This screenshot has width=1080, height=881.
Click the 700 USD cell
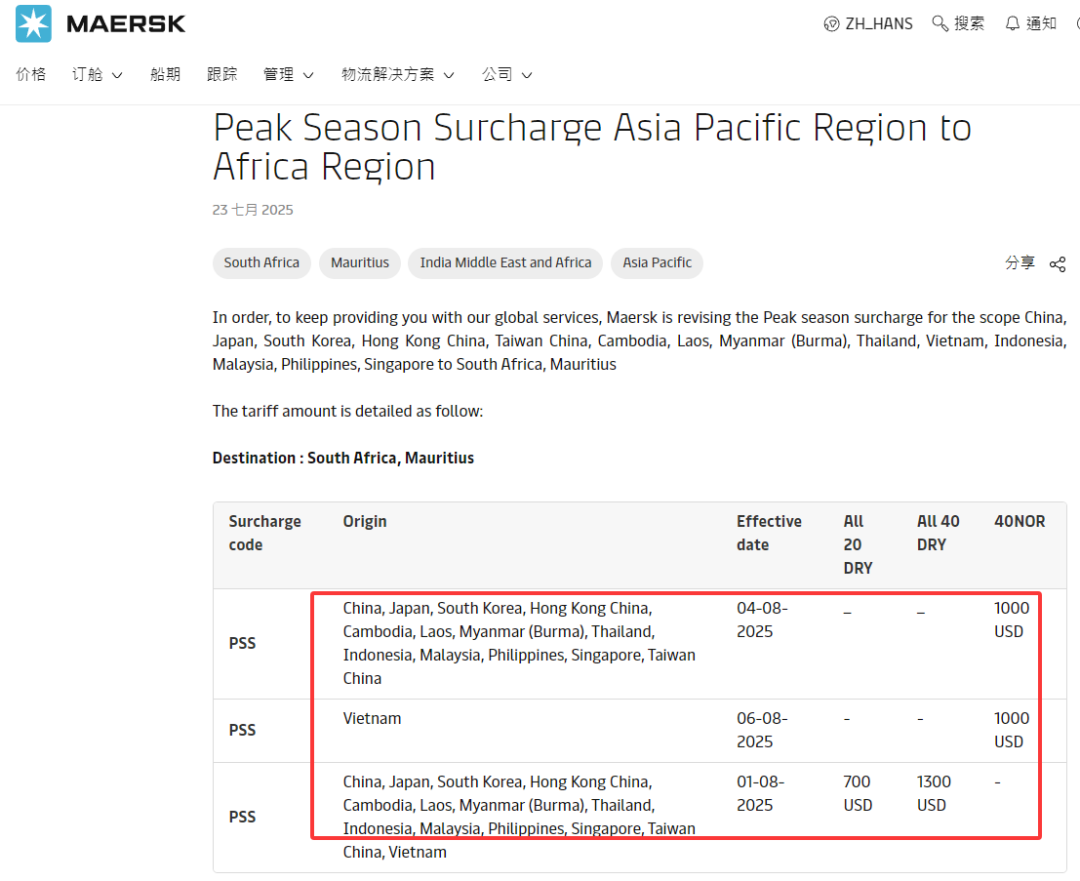pos(858,794)
